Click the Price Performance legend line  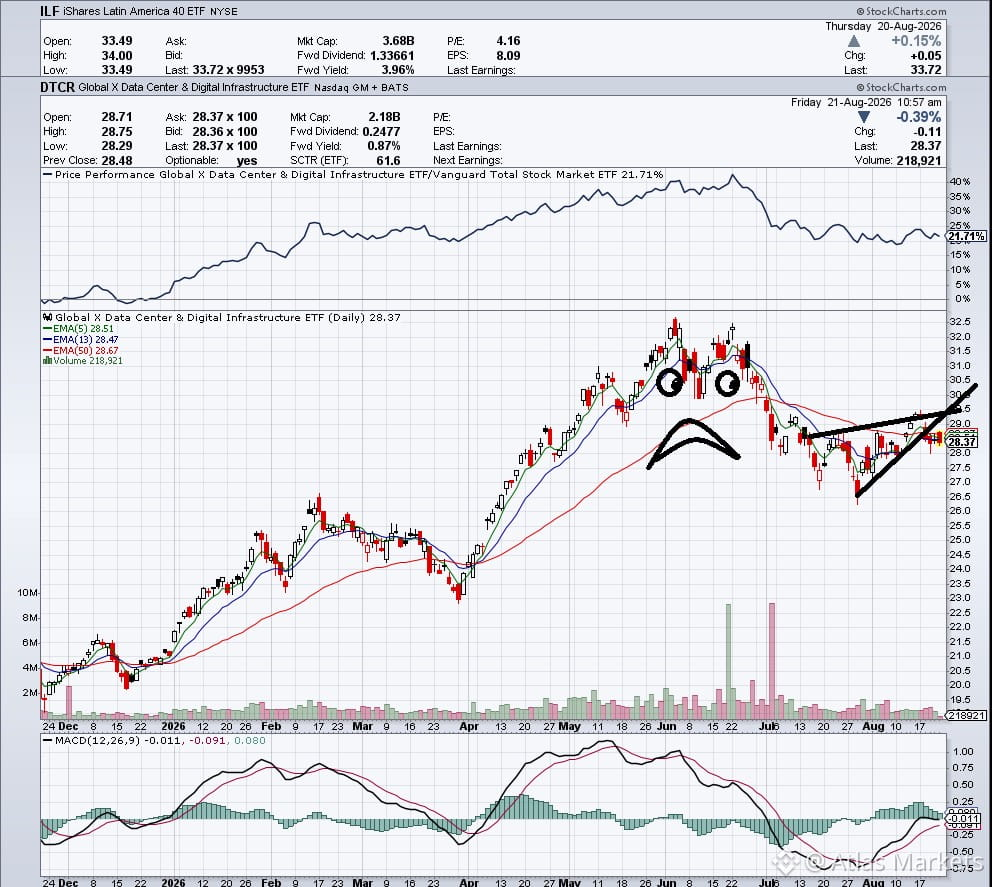(353, 175)
